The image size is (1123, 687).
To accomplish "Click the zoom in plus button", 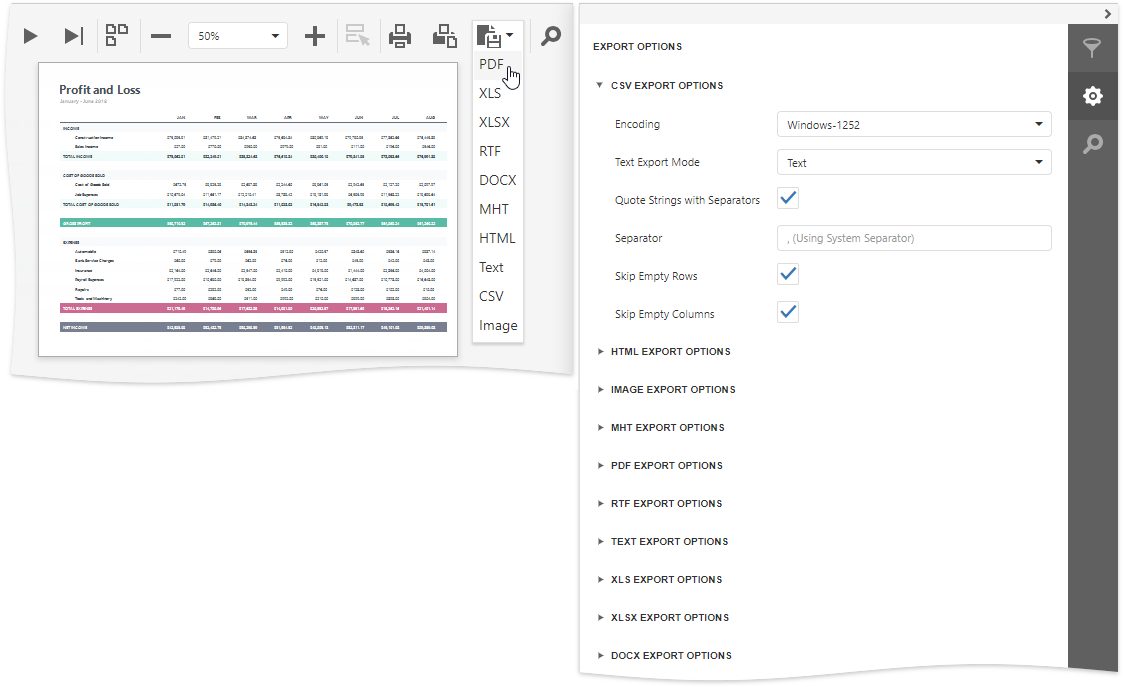I will coord(315,36).
